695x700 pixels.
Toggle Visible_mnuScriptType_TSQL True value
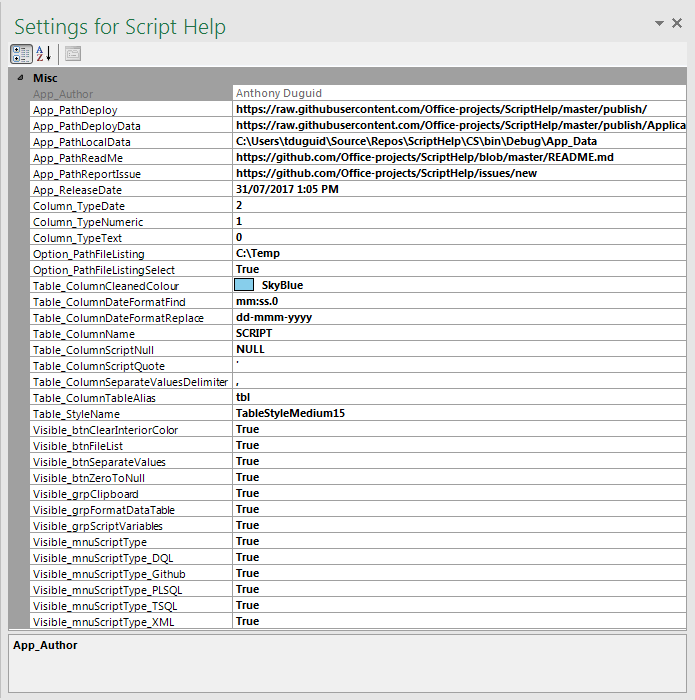coord(459,605)
